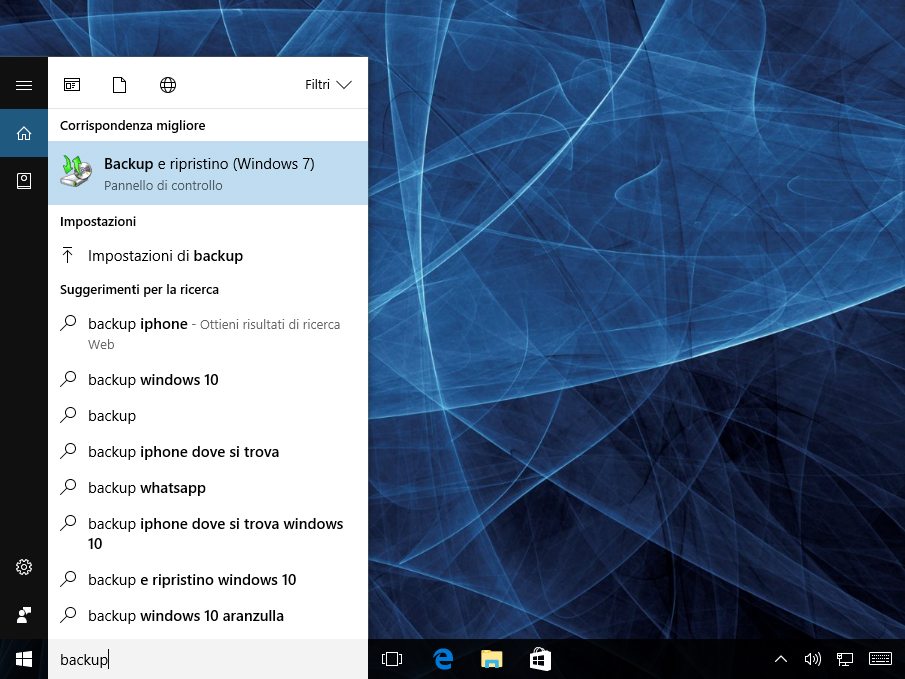Filter results by Apps icon
The height and width of the screenshot is (679, 905).
[x=72, y=85]
